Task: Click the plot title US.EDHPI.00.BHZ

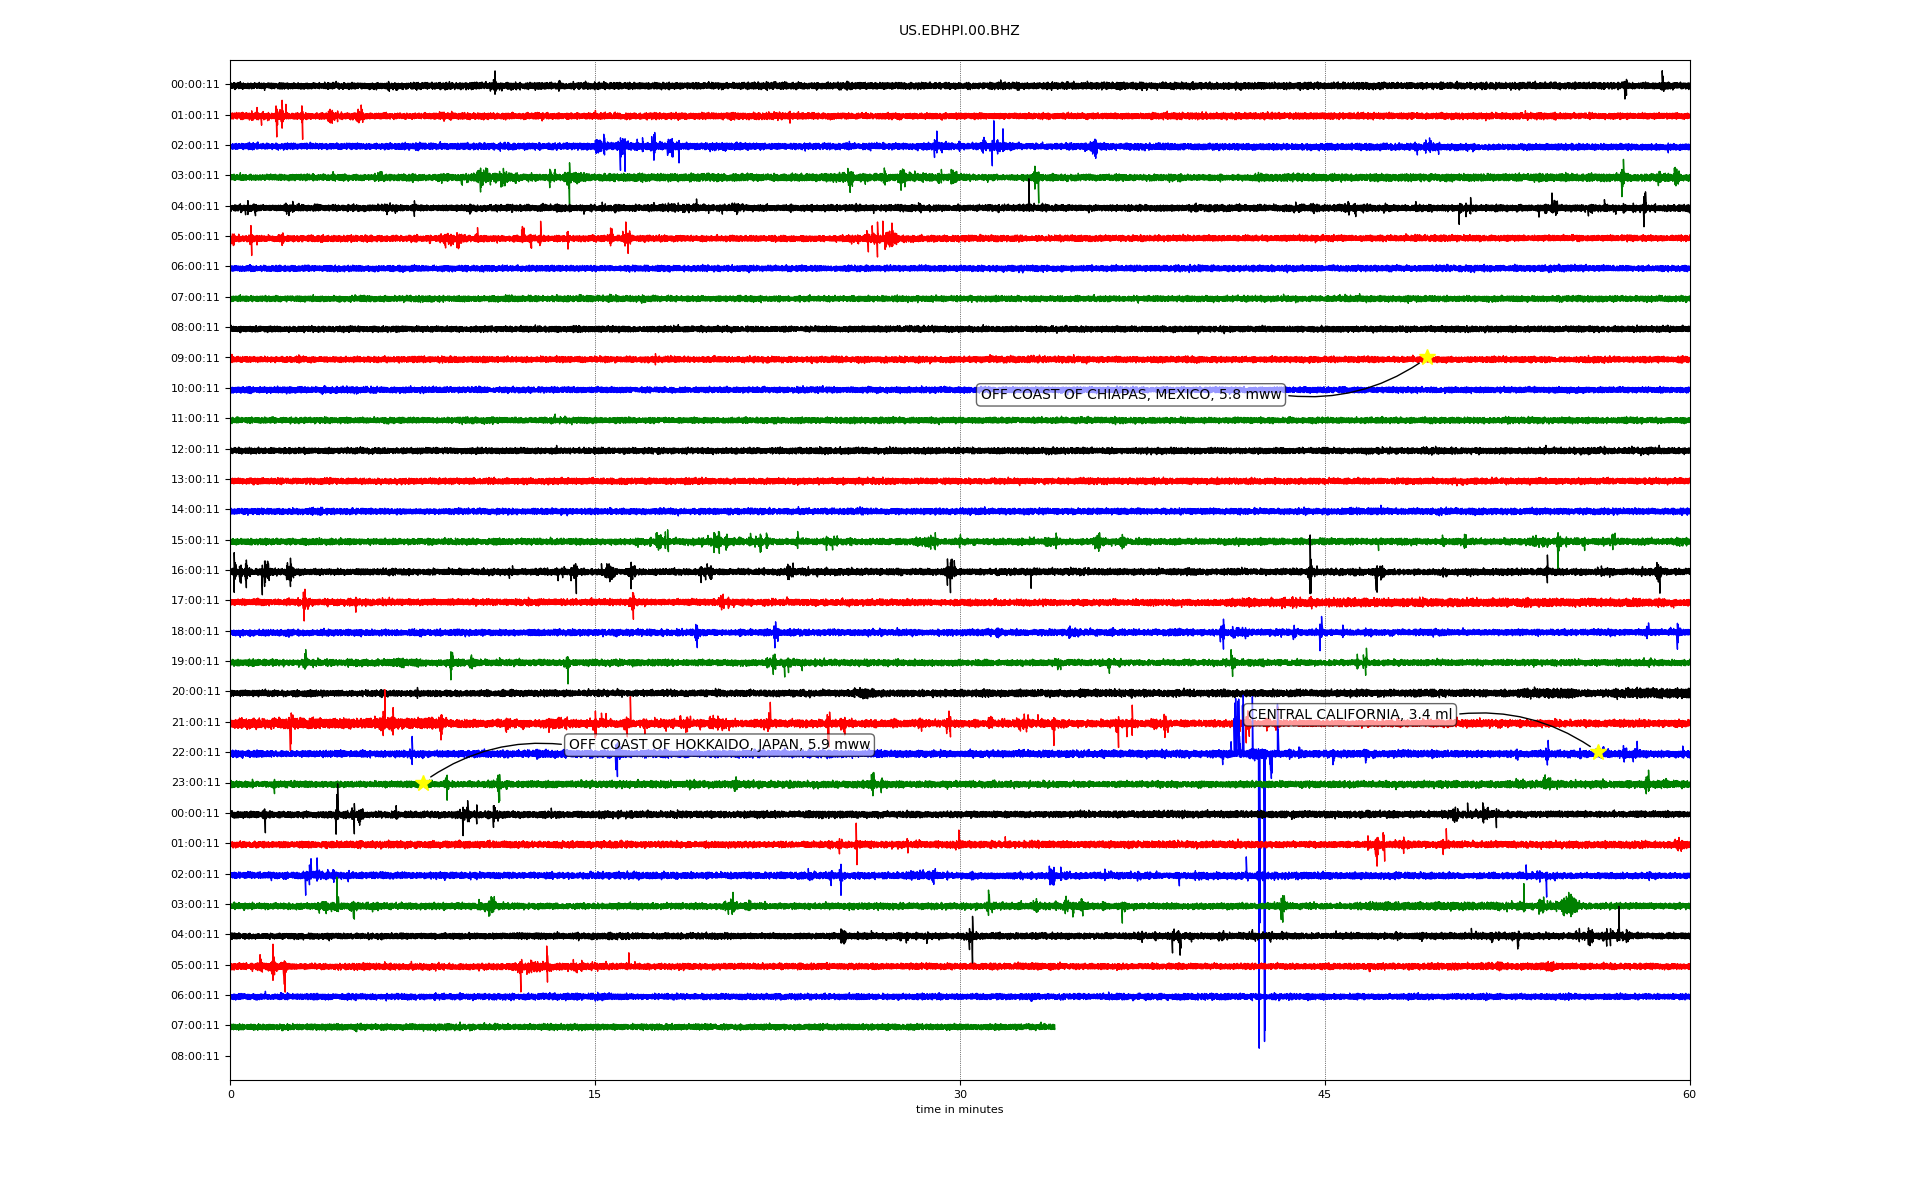Action: [x=959, y=31]
